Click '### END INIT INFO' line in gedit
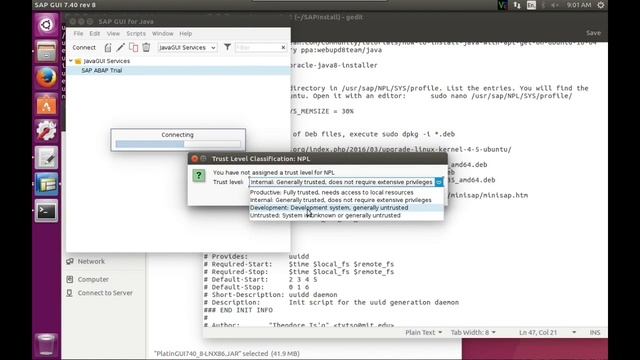The height and width of the screenshot is (360, 640). (238, 310)
